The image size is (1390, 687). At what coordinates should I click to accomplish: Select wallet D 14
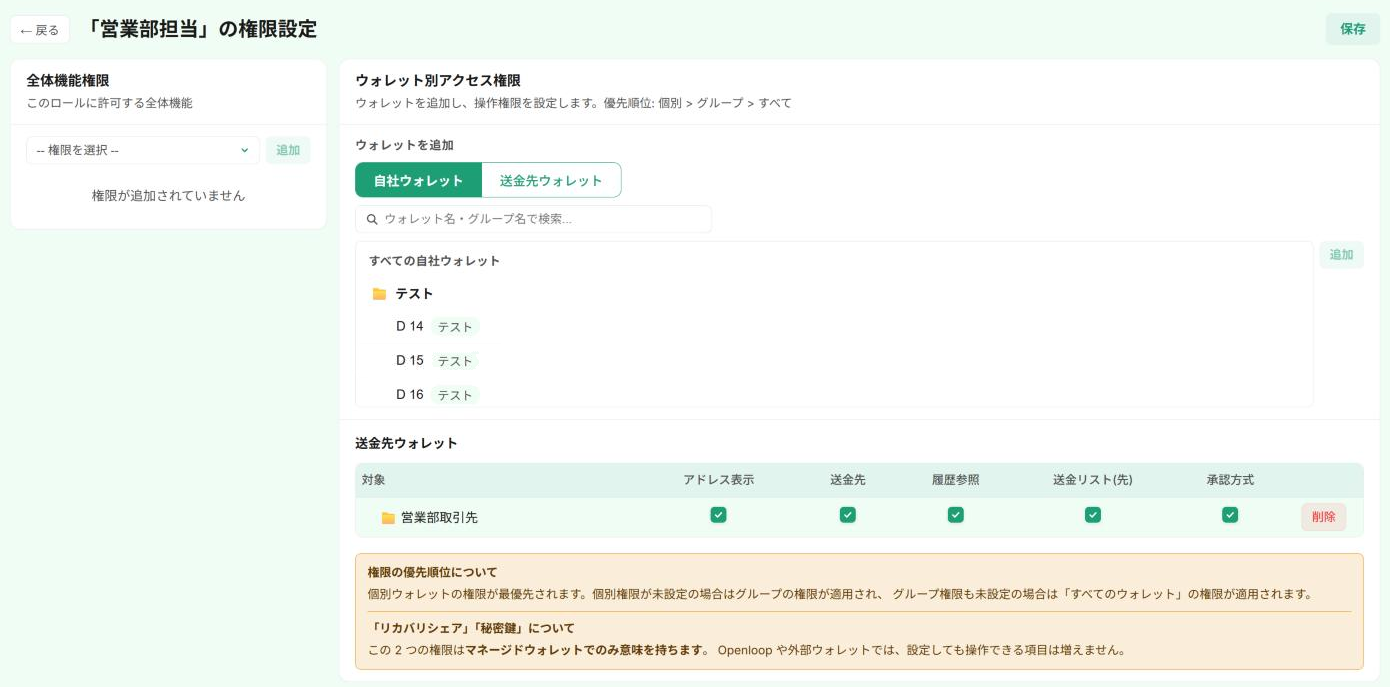pos(410,326)
